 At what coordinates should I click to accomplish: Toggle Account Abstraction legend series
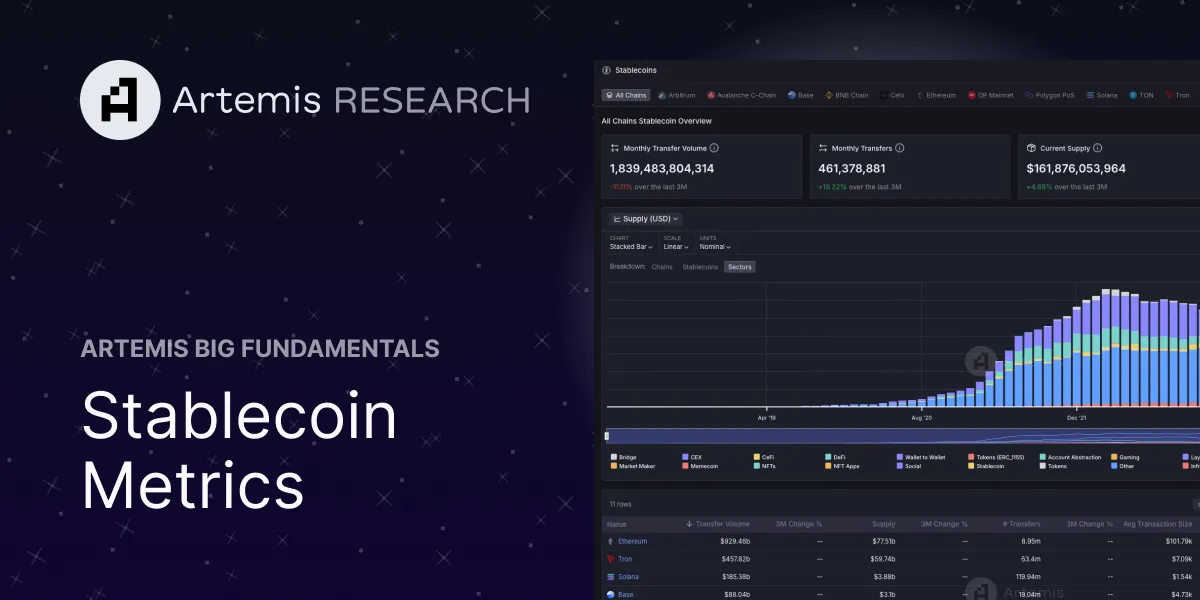(1070, 457)
